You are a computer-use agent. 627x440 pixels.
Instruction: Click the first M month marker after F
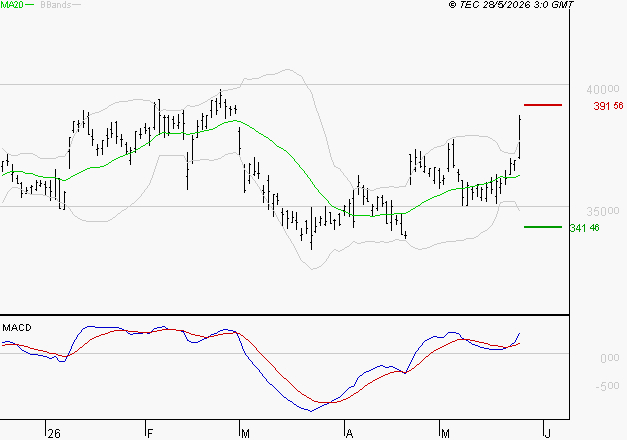pos(245,433)
